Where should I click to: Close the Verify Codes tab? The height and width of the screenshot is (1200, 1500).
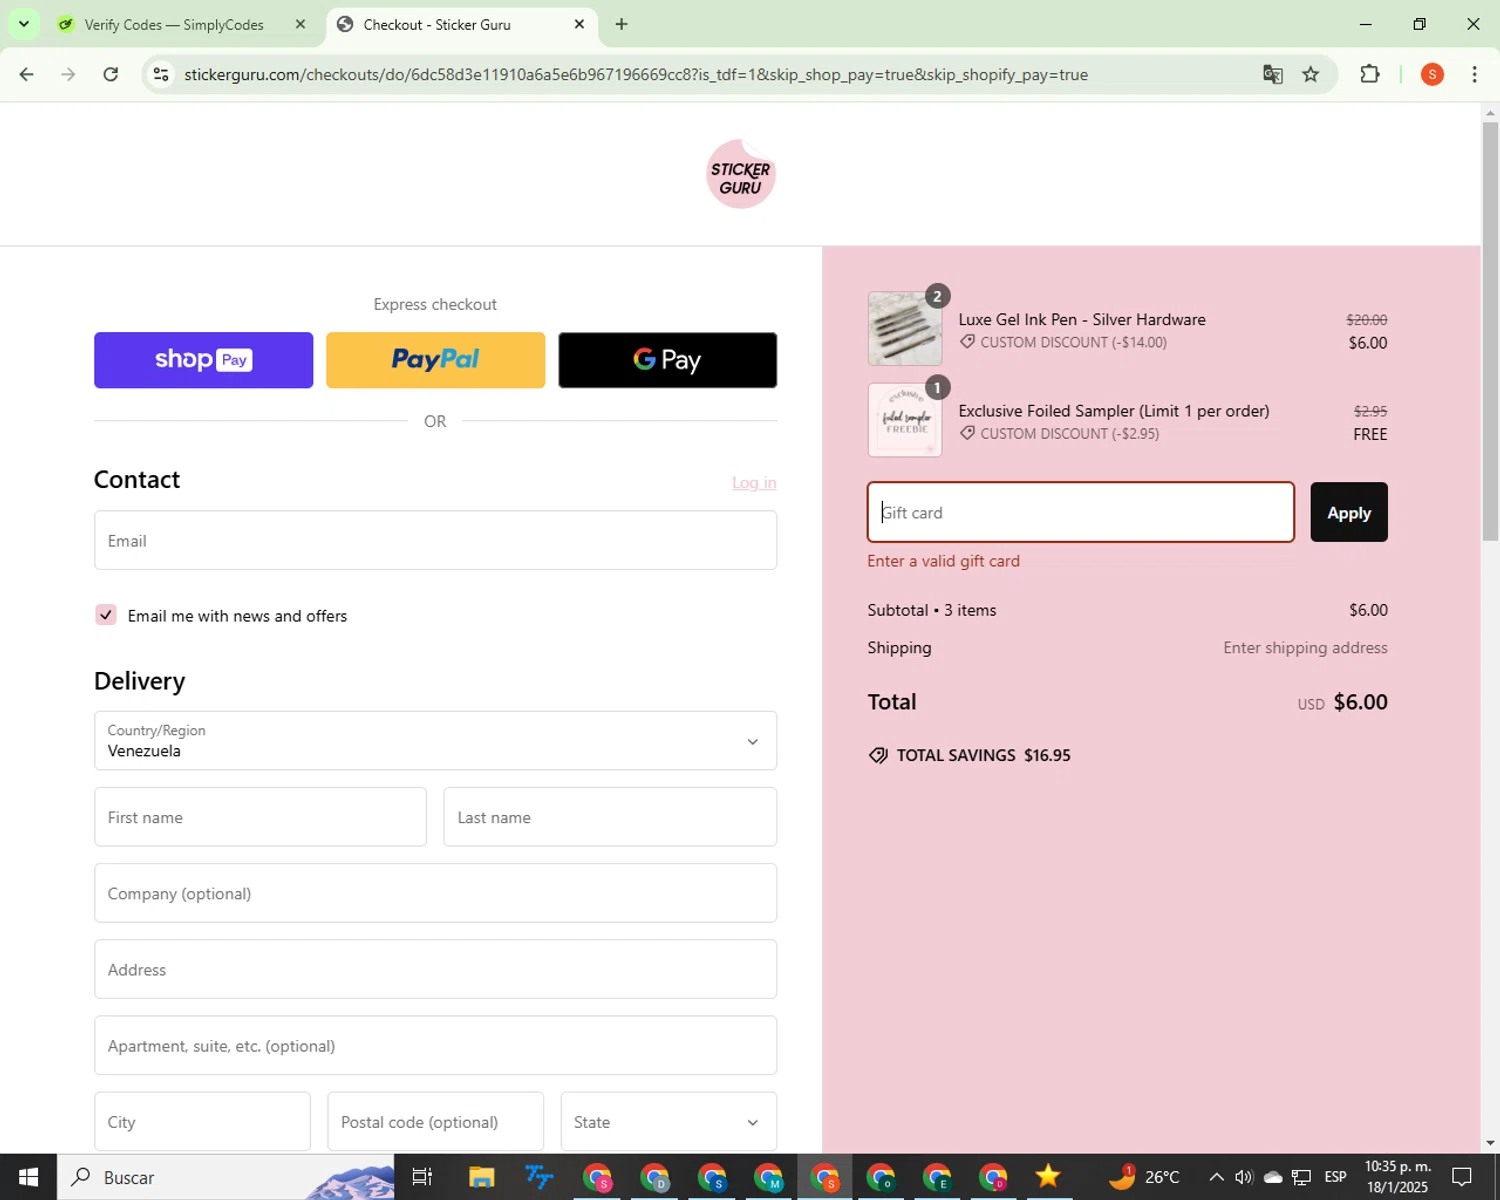pos(300,24)
